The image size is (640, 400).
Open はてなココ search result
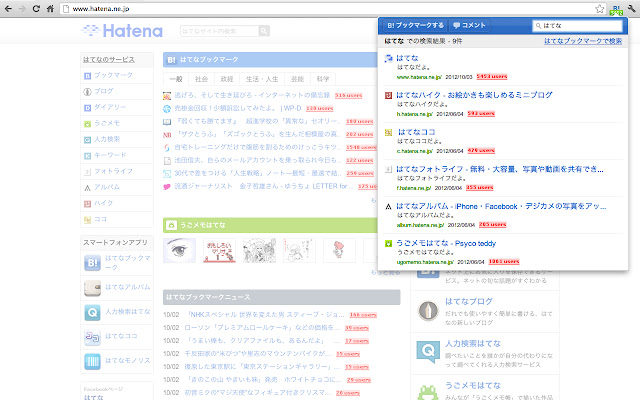[416, 132]
